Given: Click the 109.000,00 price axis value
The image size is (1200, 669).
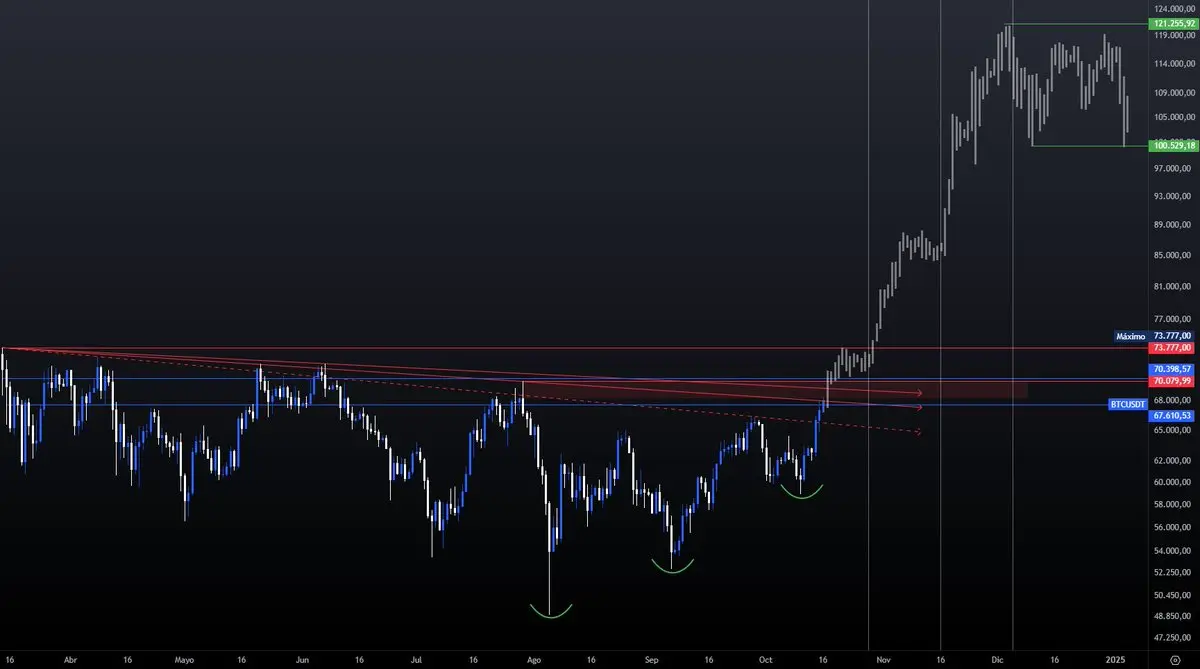Looking at the screenshot, I should point(1173,92).
